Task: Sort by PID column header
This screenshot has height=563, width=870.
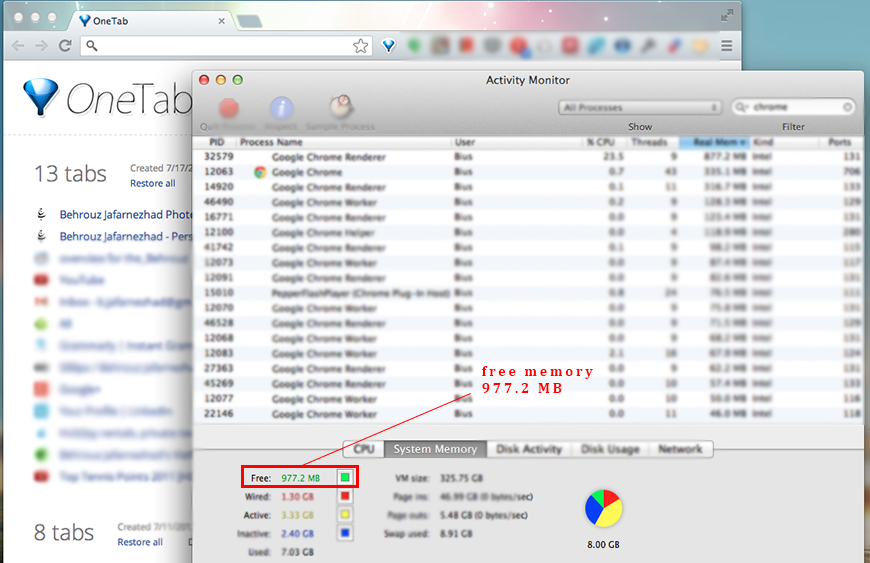Action: point(216,143)
